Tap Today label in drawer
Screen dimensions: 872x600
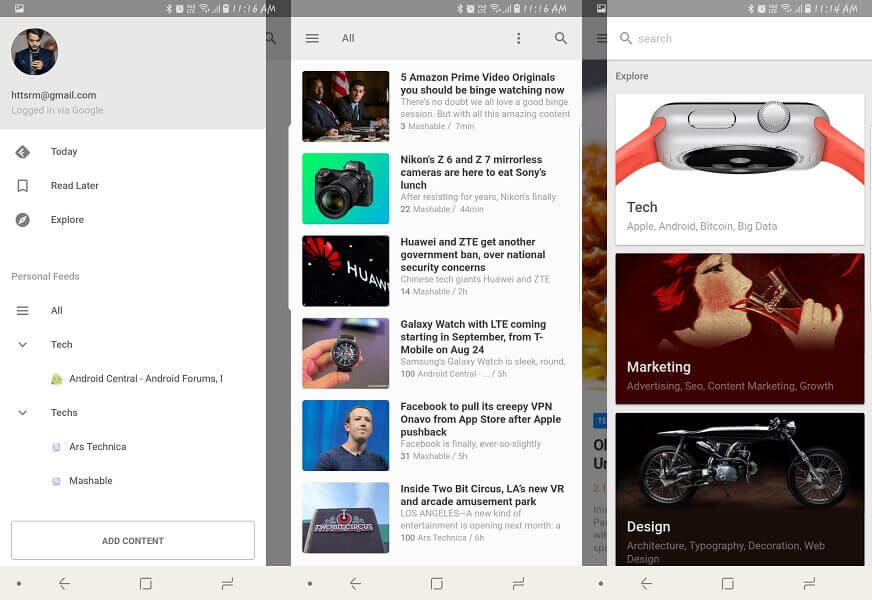pos(64,151)
